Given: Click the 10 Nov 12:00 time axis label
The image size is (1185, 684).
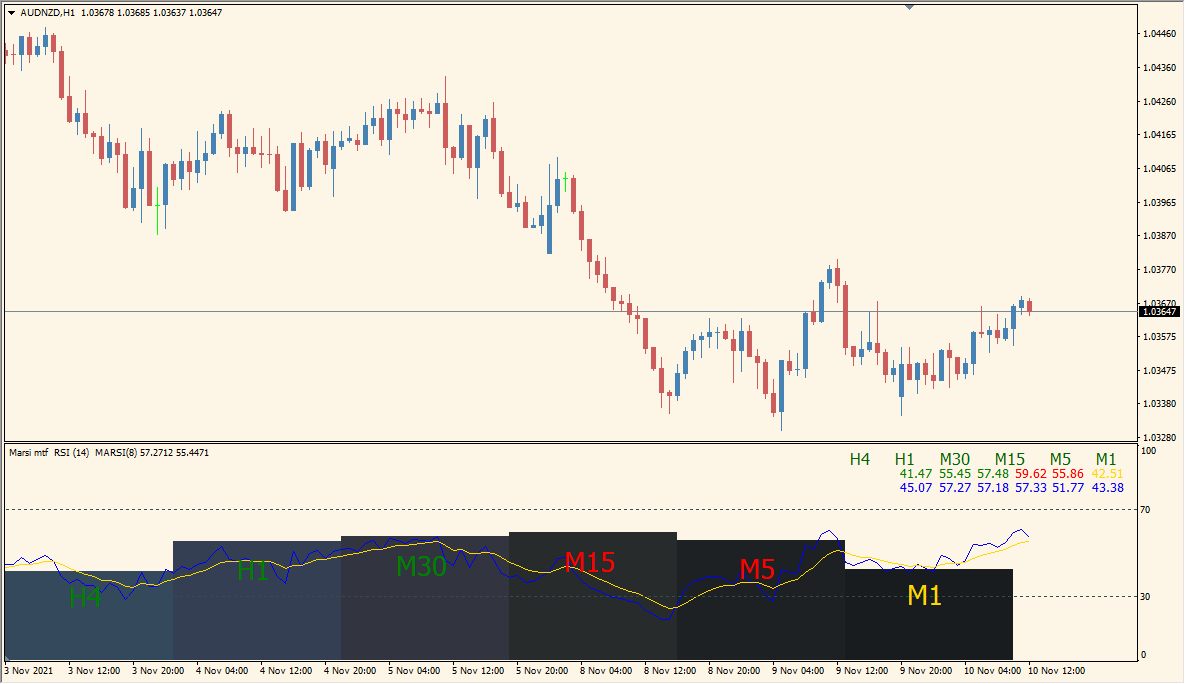Looking at the screenshot, I should pyautogui.click(x=1057, y=670).
